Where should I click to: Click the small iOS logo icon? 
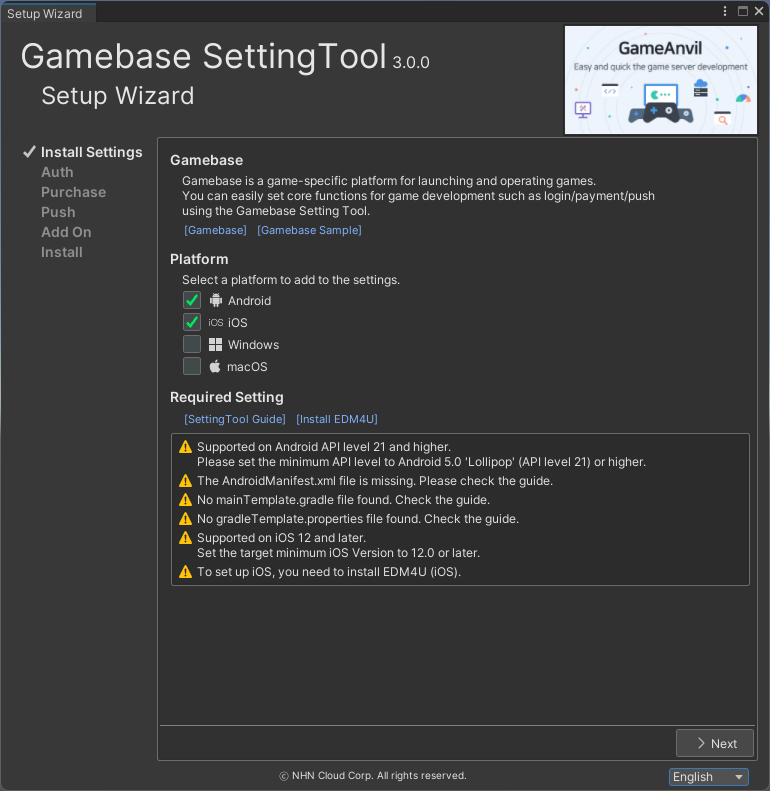[x=215, y=322]
